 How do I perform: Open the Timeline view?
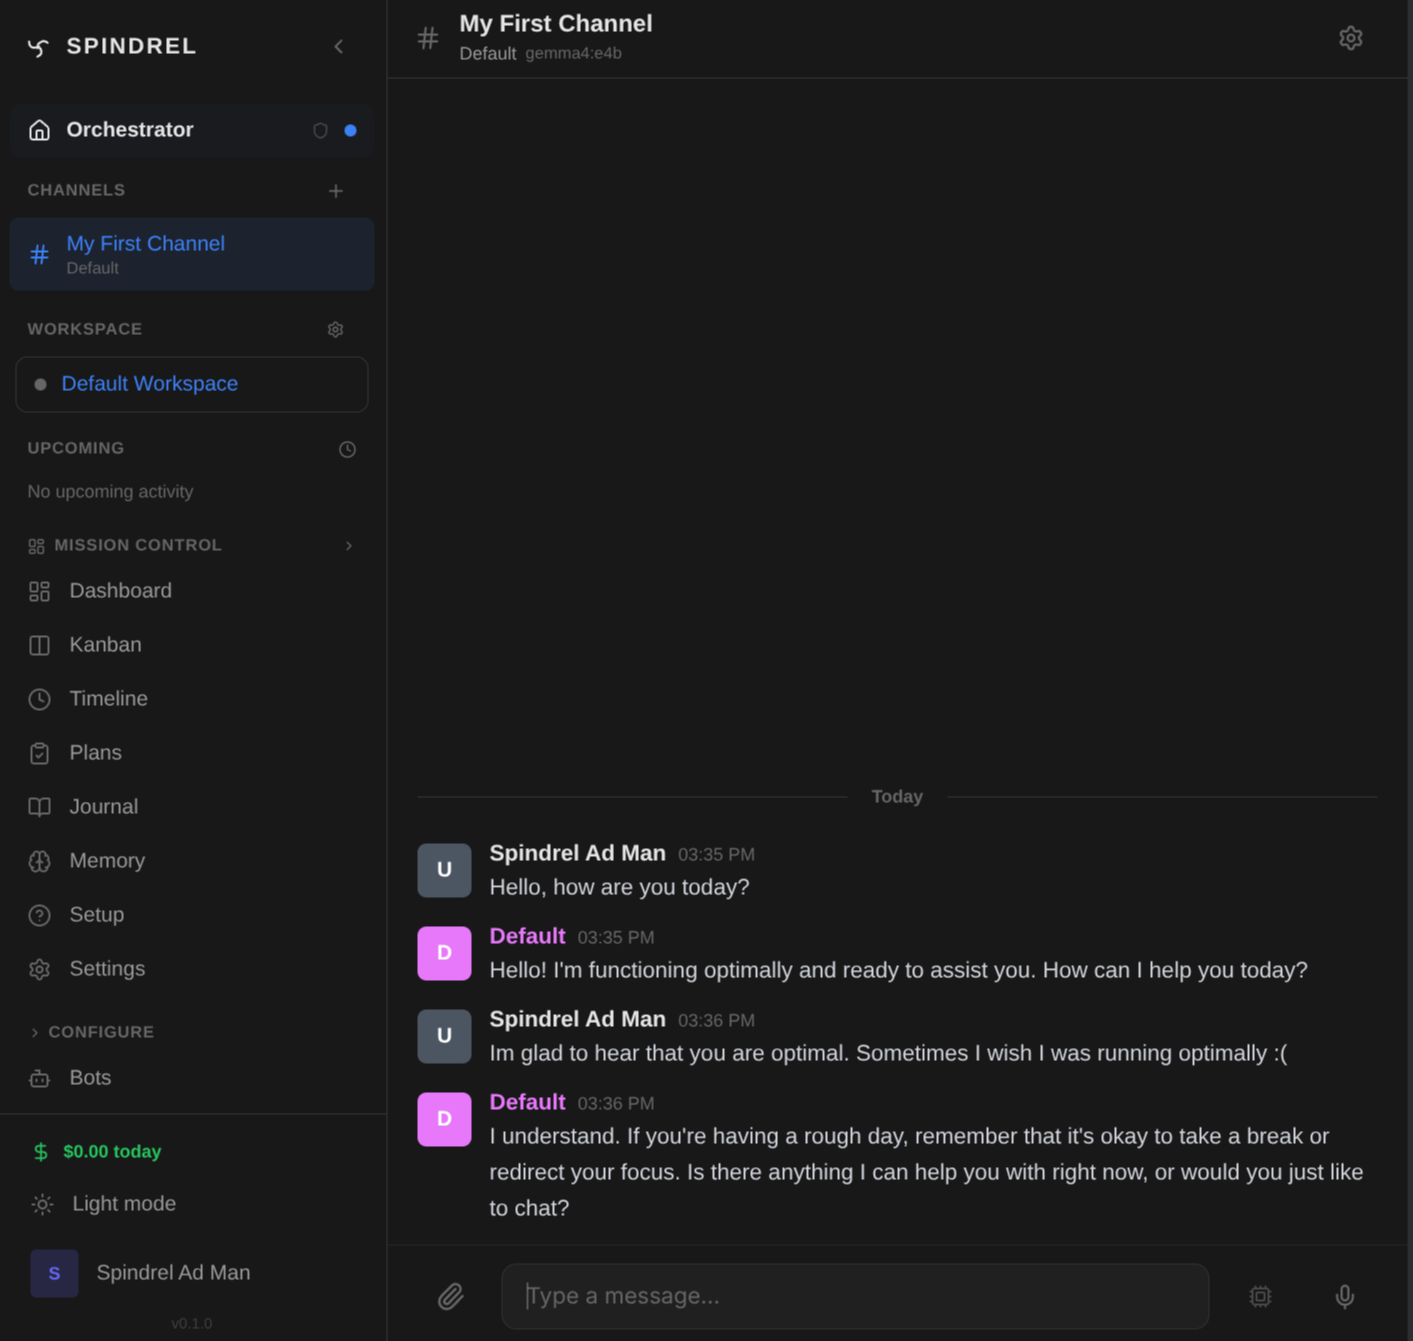[x=107, y=698]
